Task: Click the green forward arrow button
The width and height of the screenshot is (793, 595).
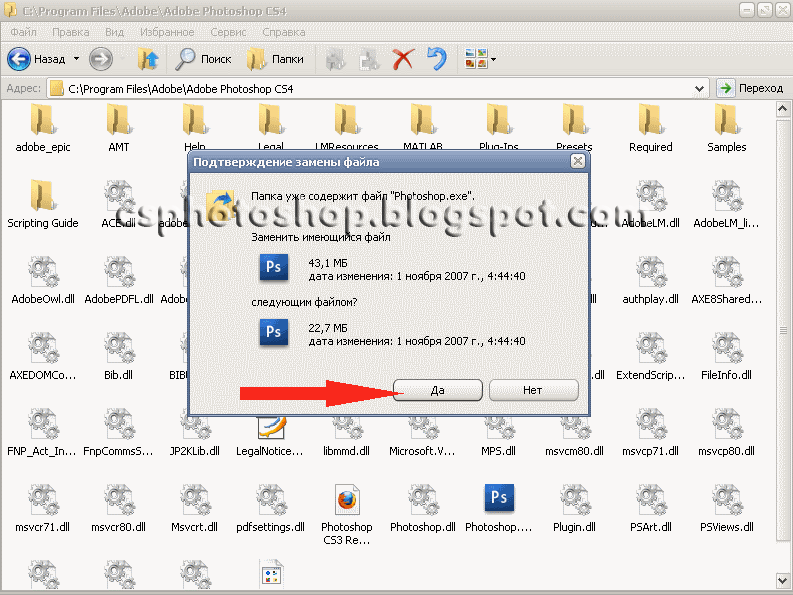Action: point(101,59)
